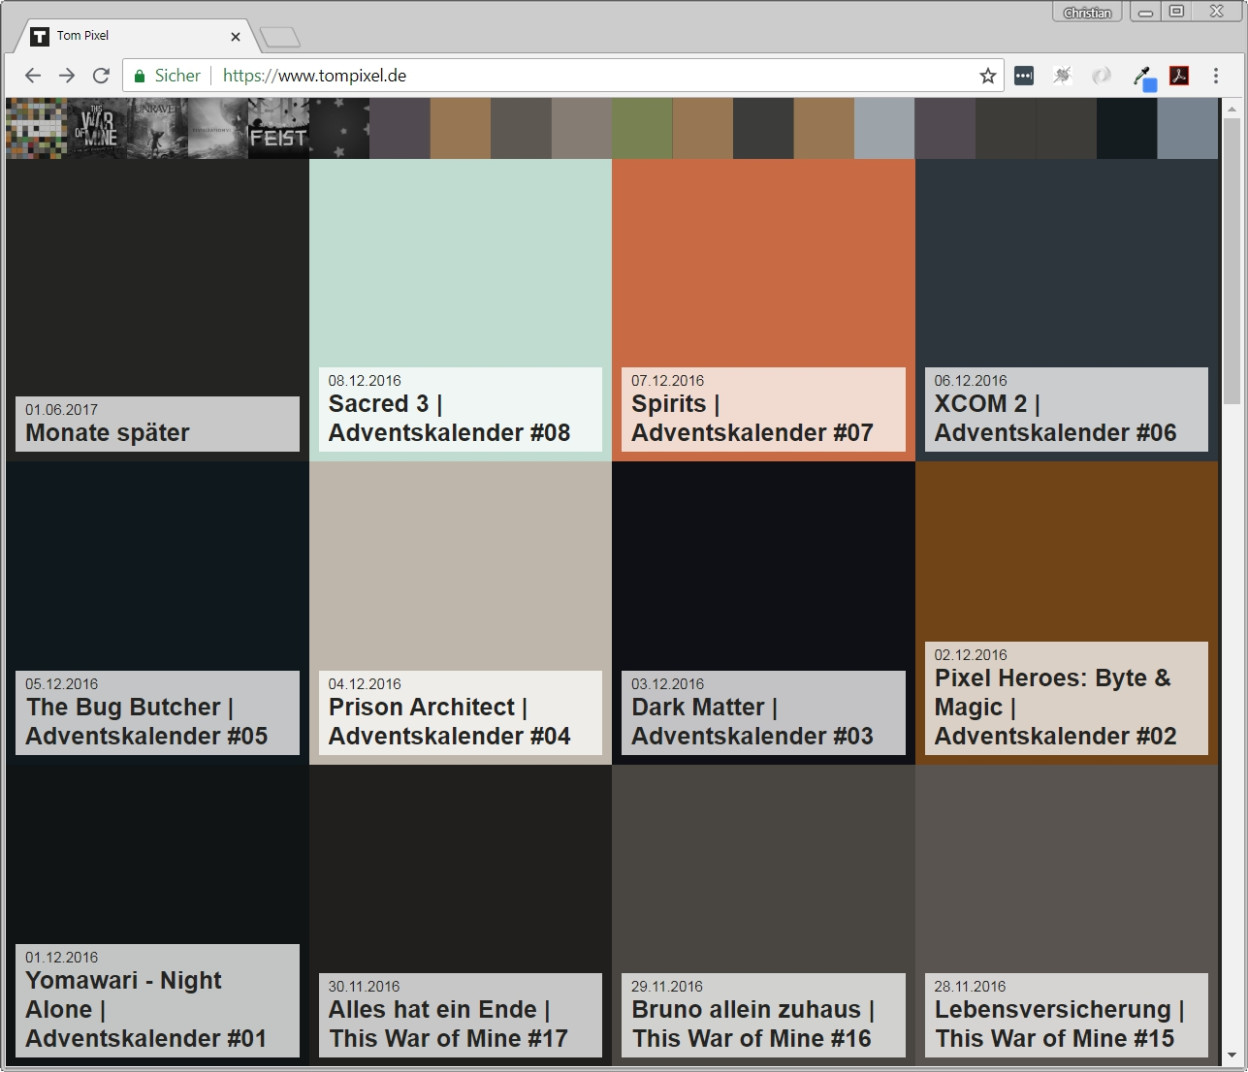
Task: Open the Monate später post
Action: (x=157, y=310)
